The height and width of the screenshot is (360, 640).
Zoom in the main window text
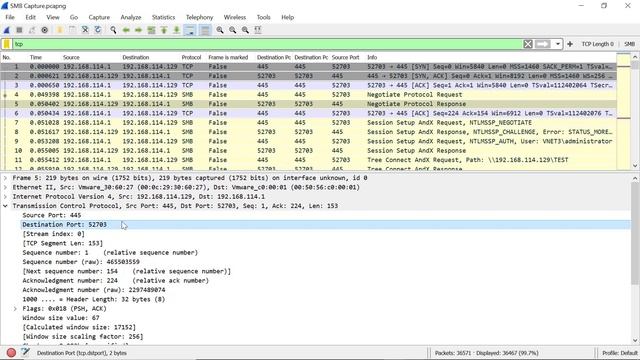tap(220, 30)
